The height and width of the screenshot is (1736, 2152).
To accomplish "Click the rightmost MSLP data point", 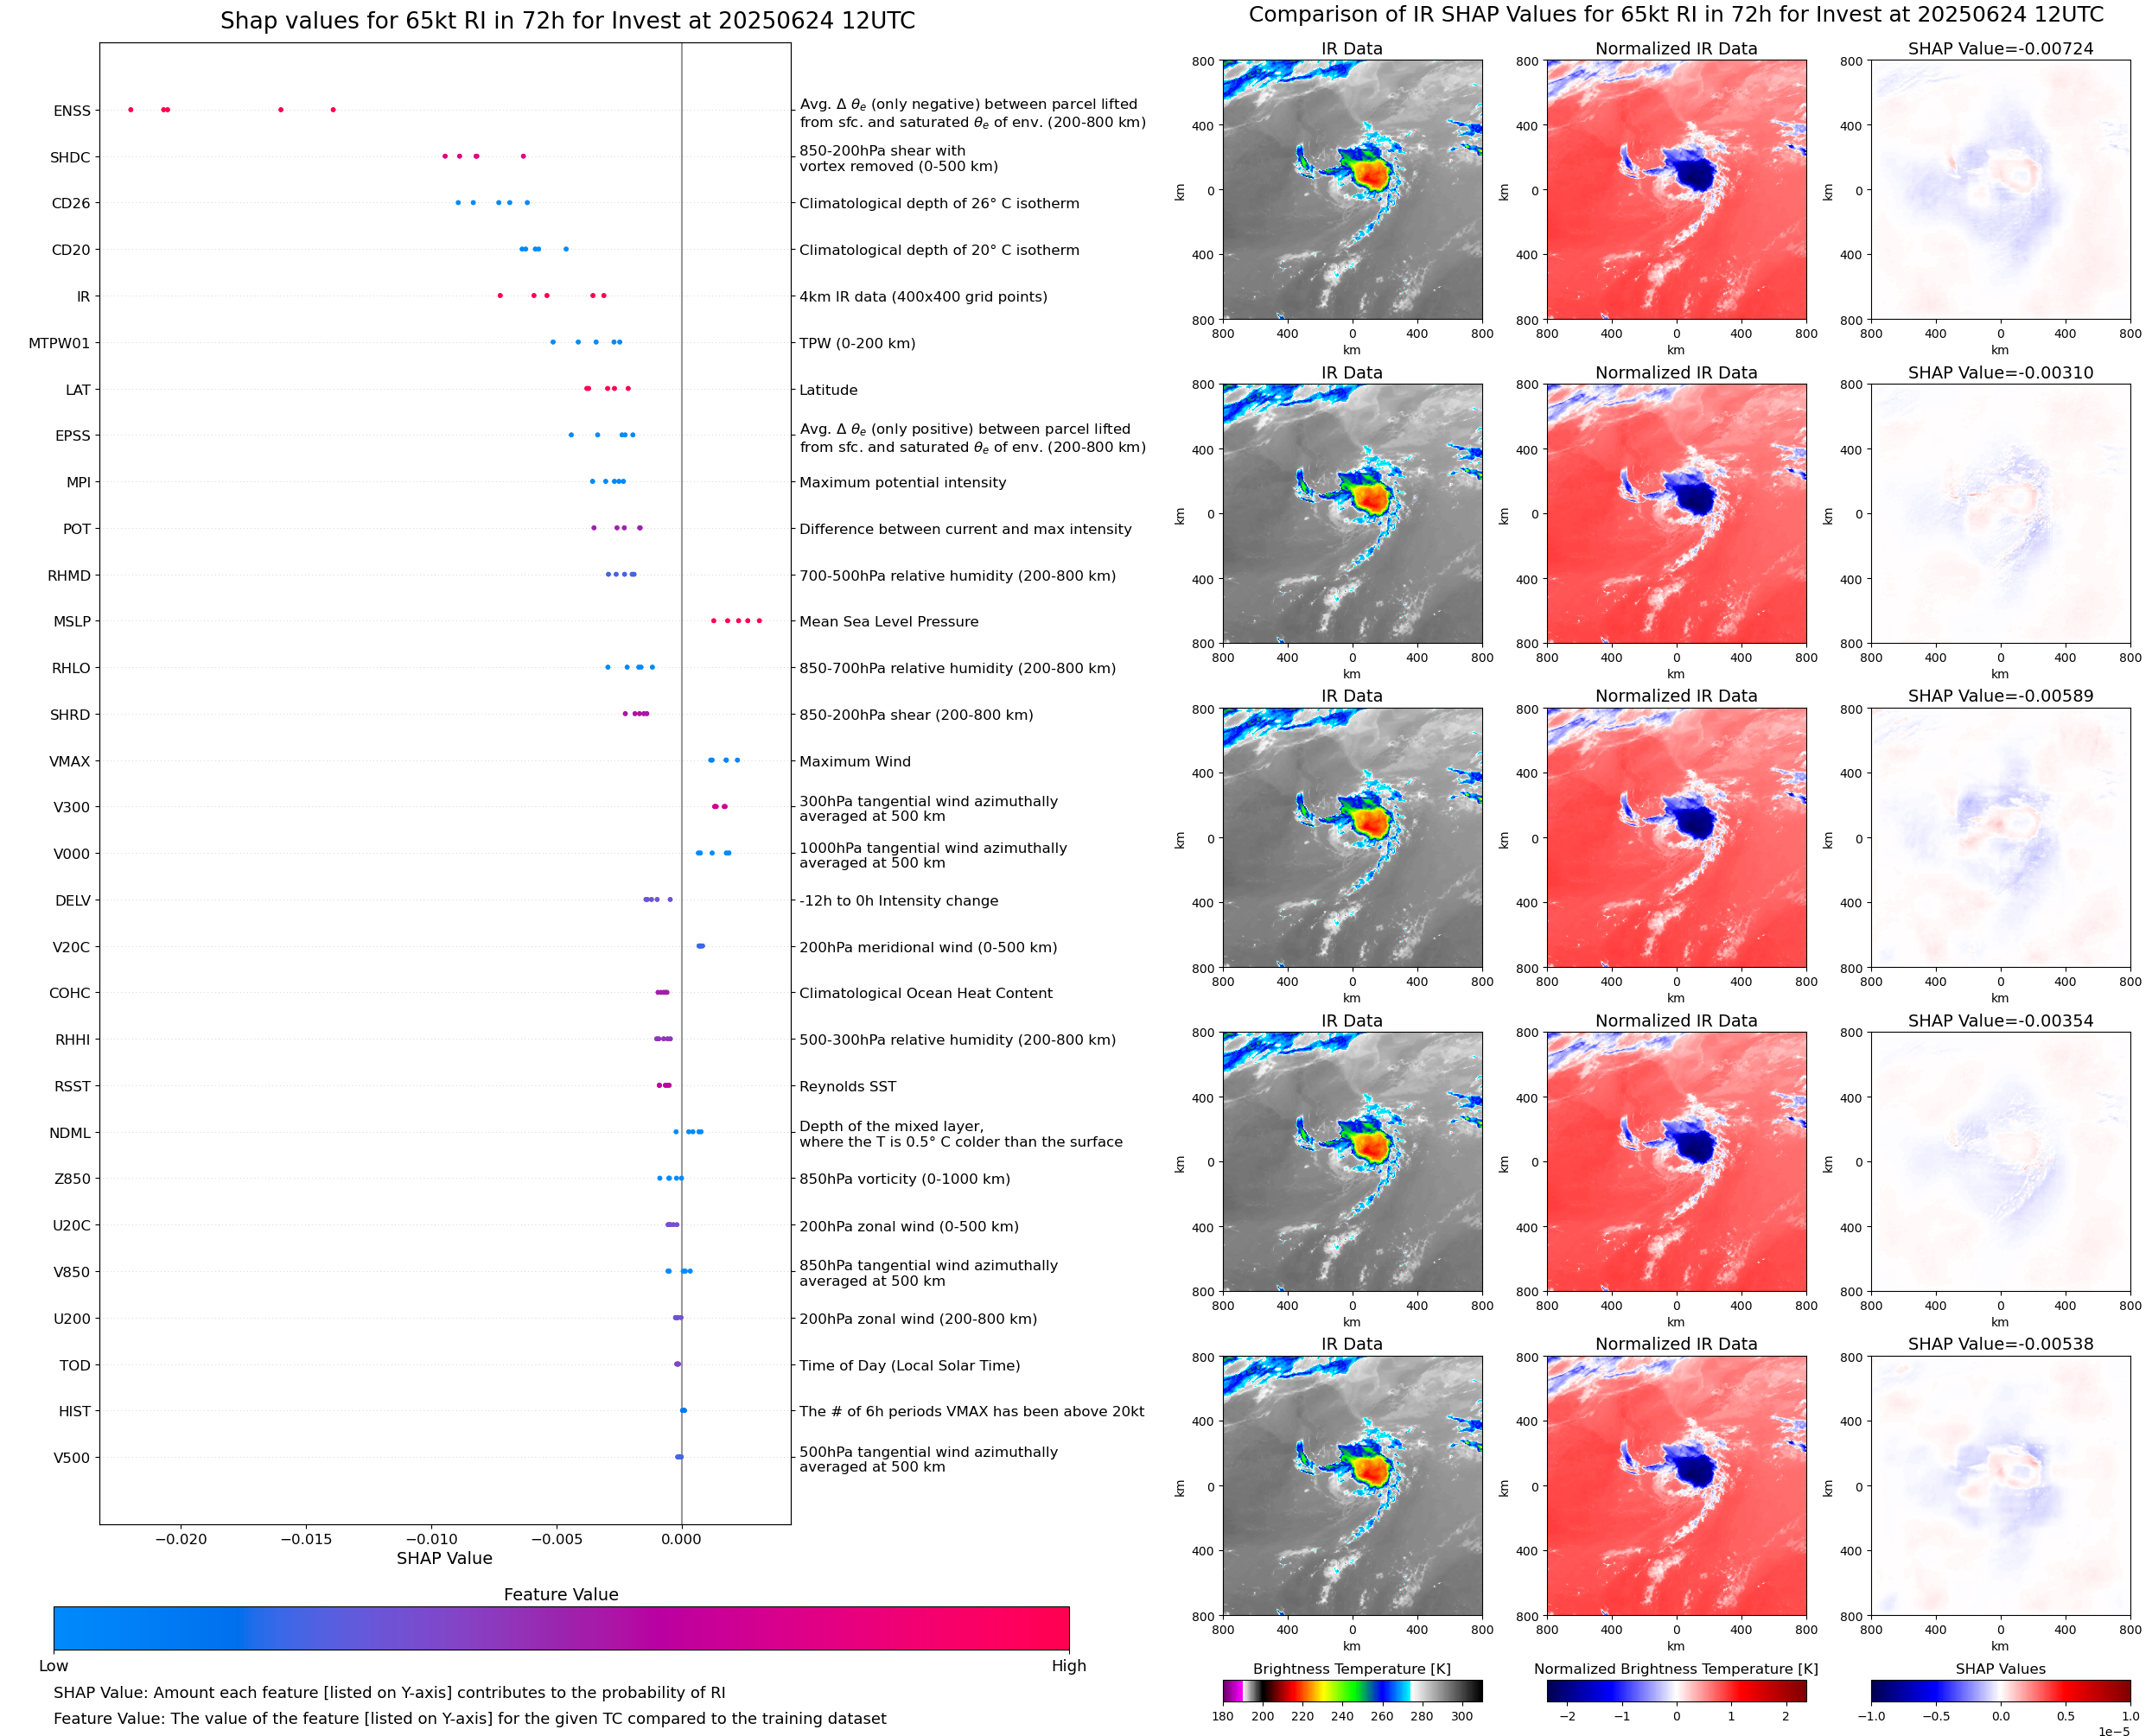I will point(759,621).
